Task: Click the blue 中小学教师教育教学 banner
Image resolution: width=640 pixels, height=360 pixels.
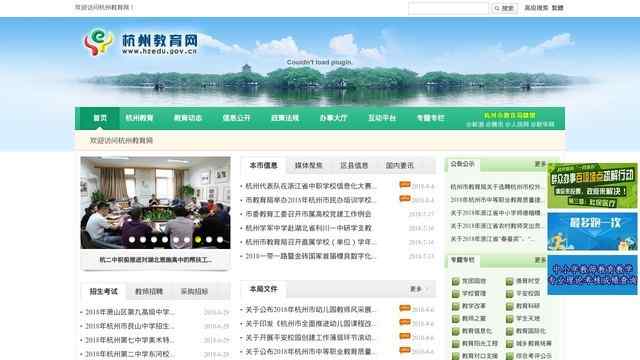Action: [x=592, y=275]
